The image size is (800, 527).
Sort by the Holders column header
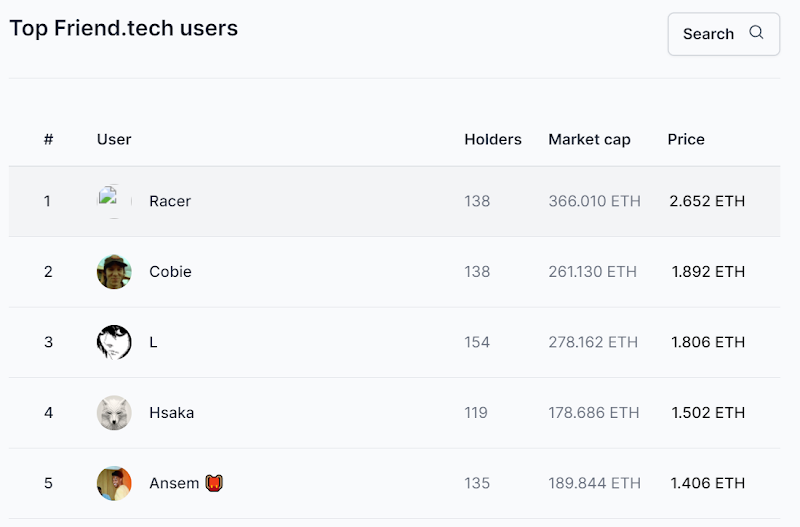tap(493, 139)
